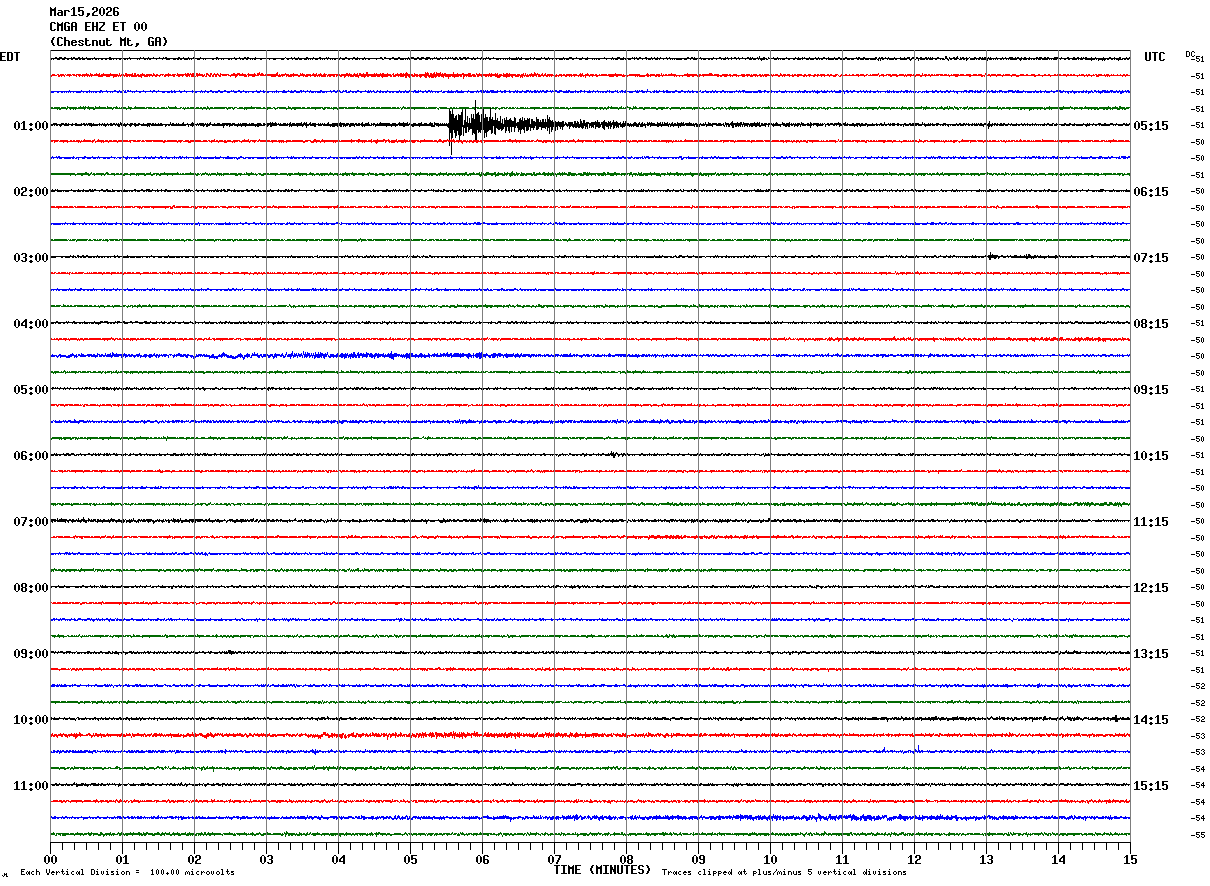Select the 04:00 EDT row label
Viewport: 1210px width, 886px height.
tap(31, 324)
